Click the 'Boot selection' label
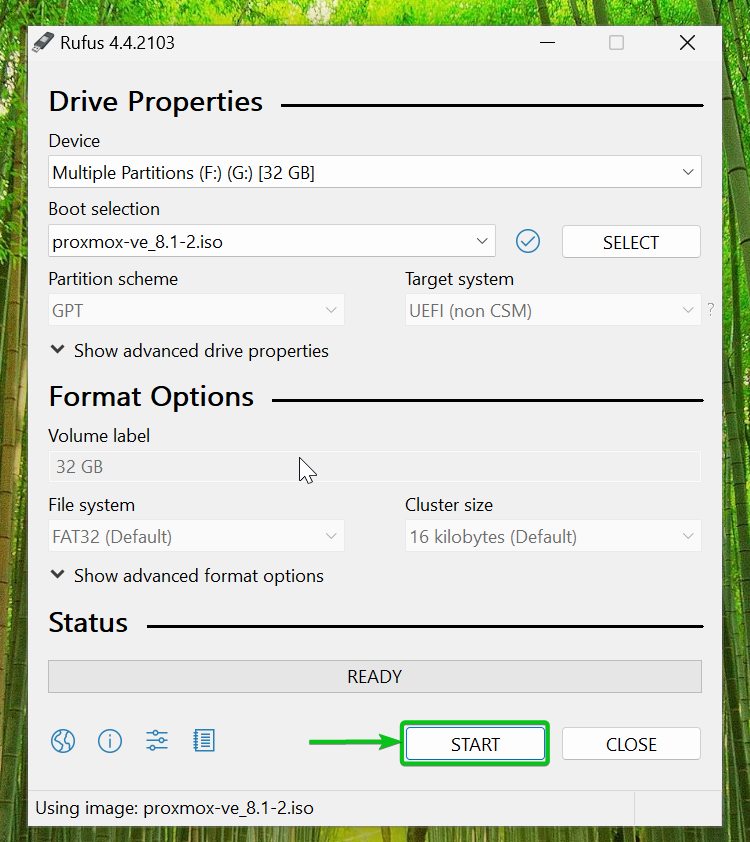 [x=104, y=209]
